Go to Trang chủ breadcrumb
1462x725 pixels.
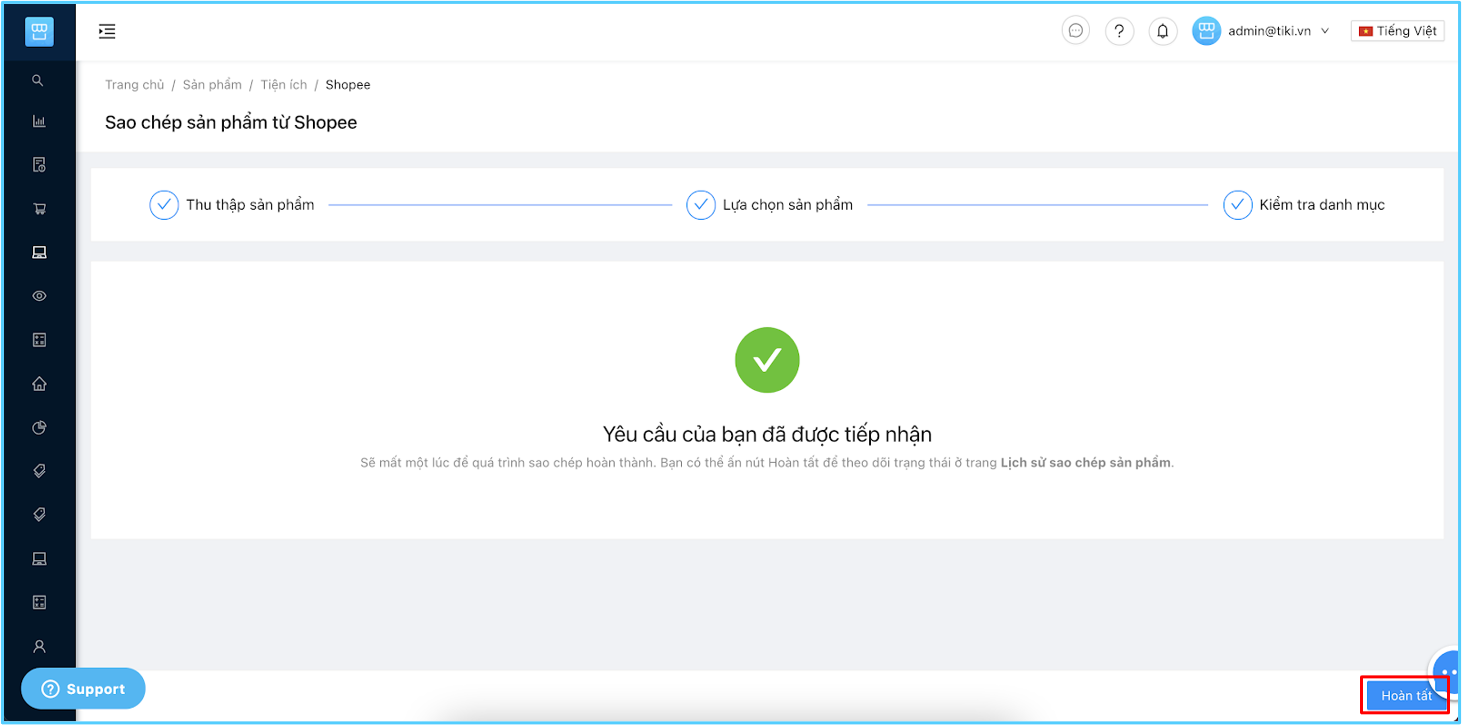pos(134,85)
